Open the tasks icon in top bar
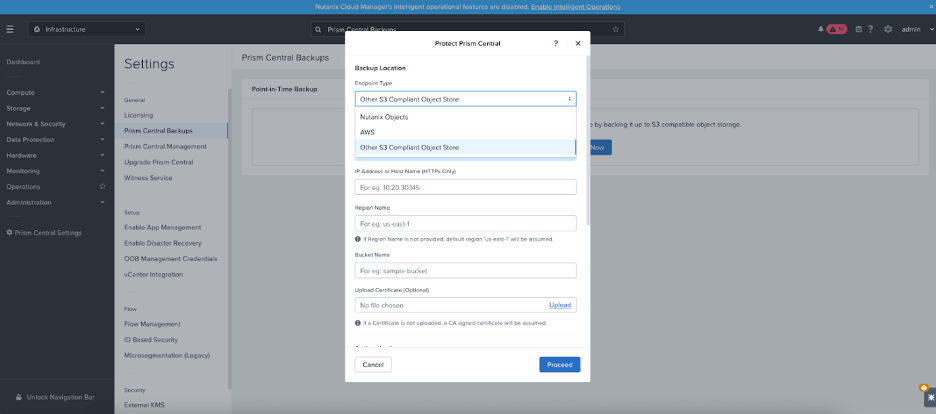The width and height of the screenshot is (936, 414). (857, 29)
